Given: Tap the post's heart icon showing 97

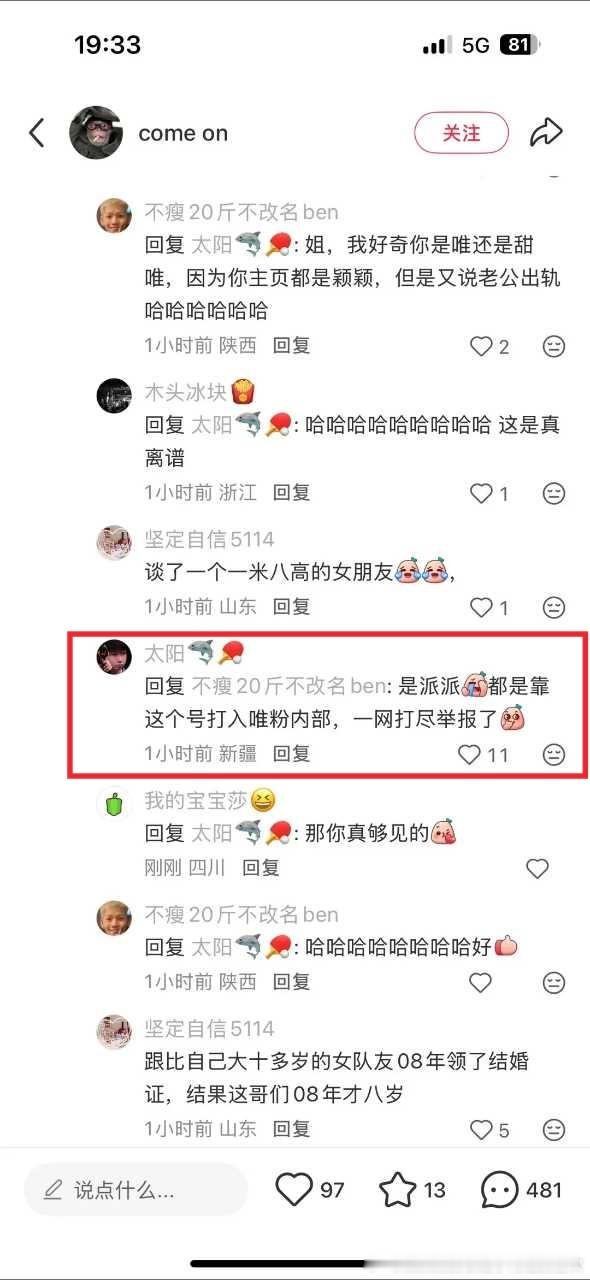Looking at the screenshot, I should pyautogui.click(x=294, y=1189).
